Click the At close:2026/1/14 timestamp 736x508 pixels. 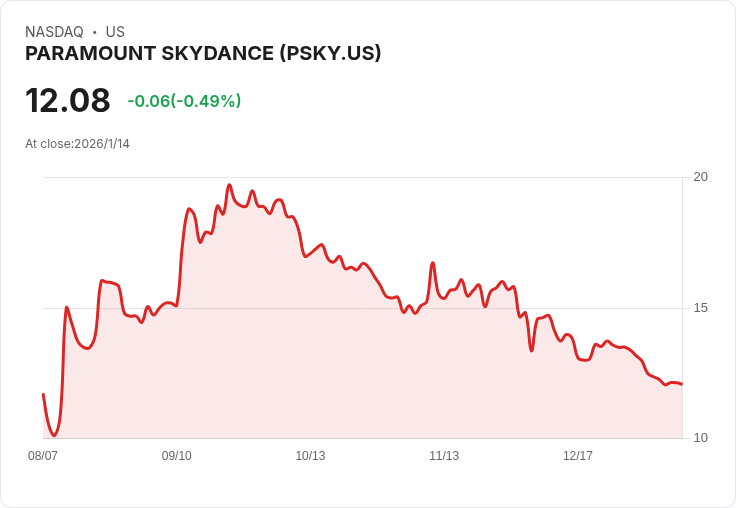[x=77, y=143]
